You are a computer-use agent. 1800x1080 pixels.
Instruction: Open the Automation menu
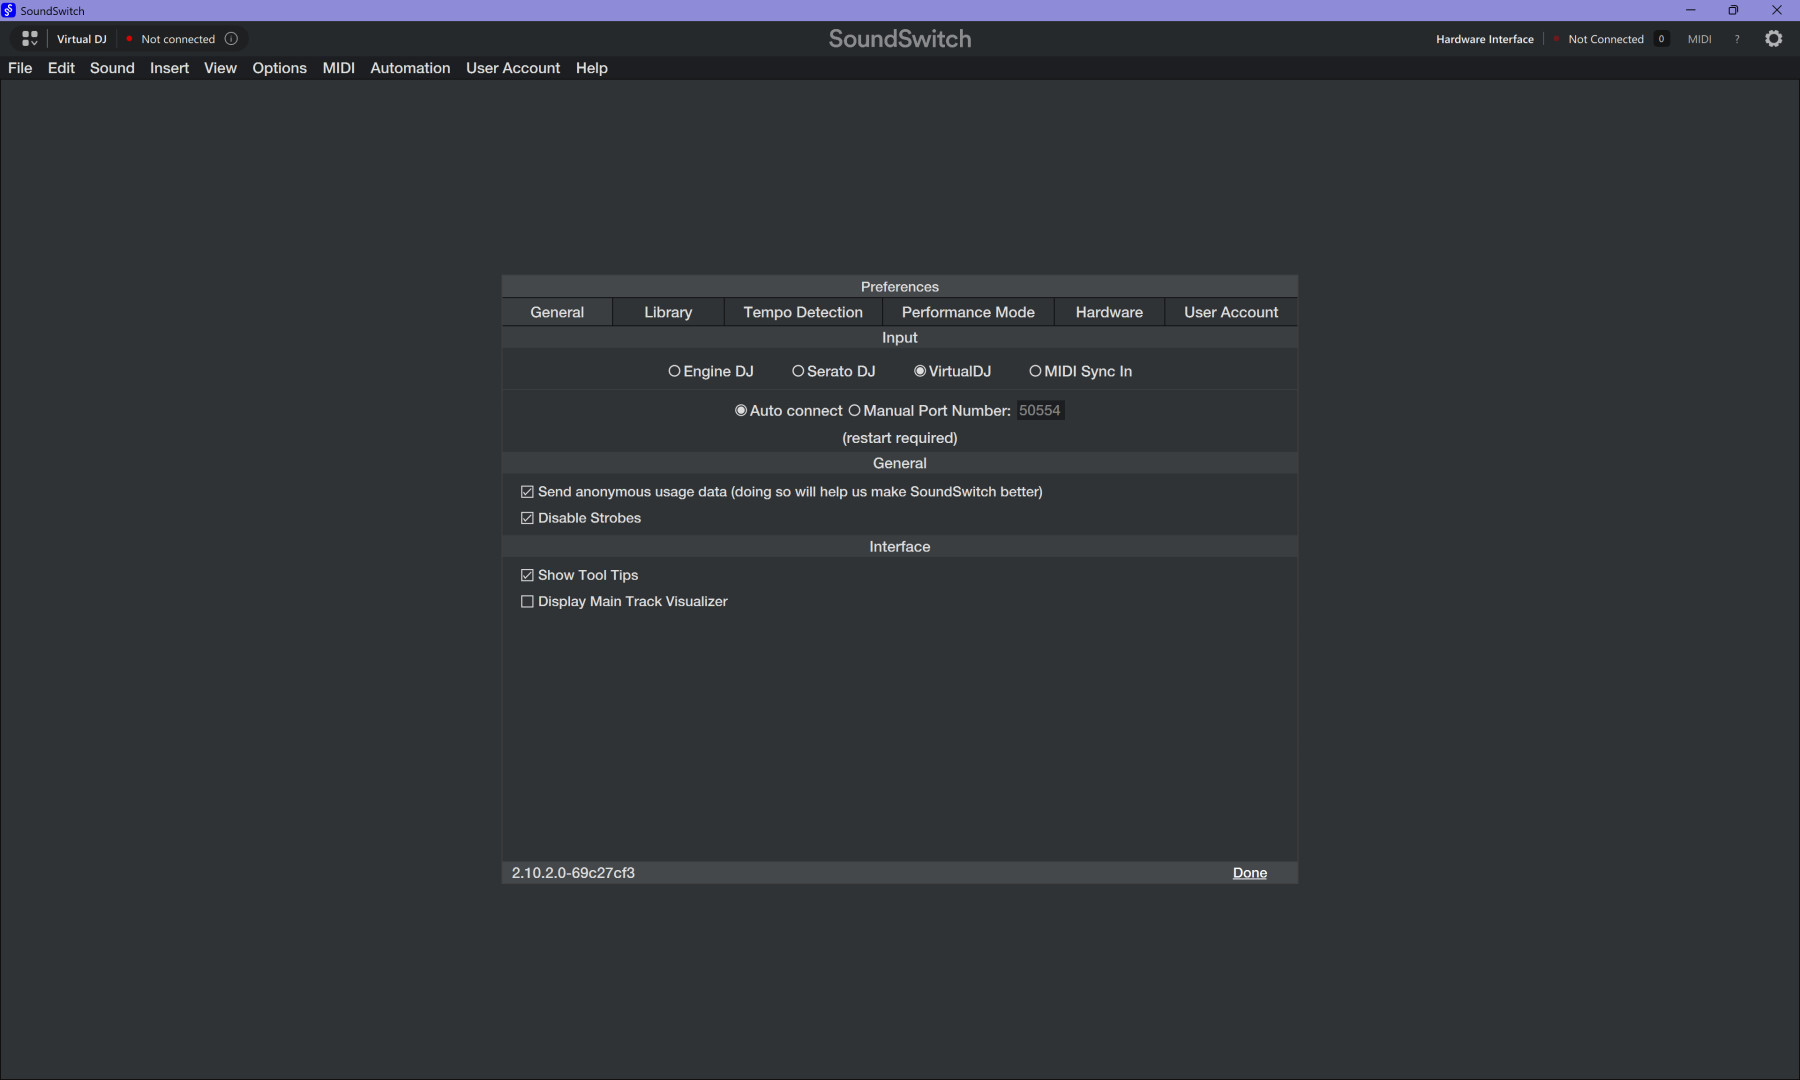[410, 68]
